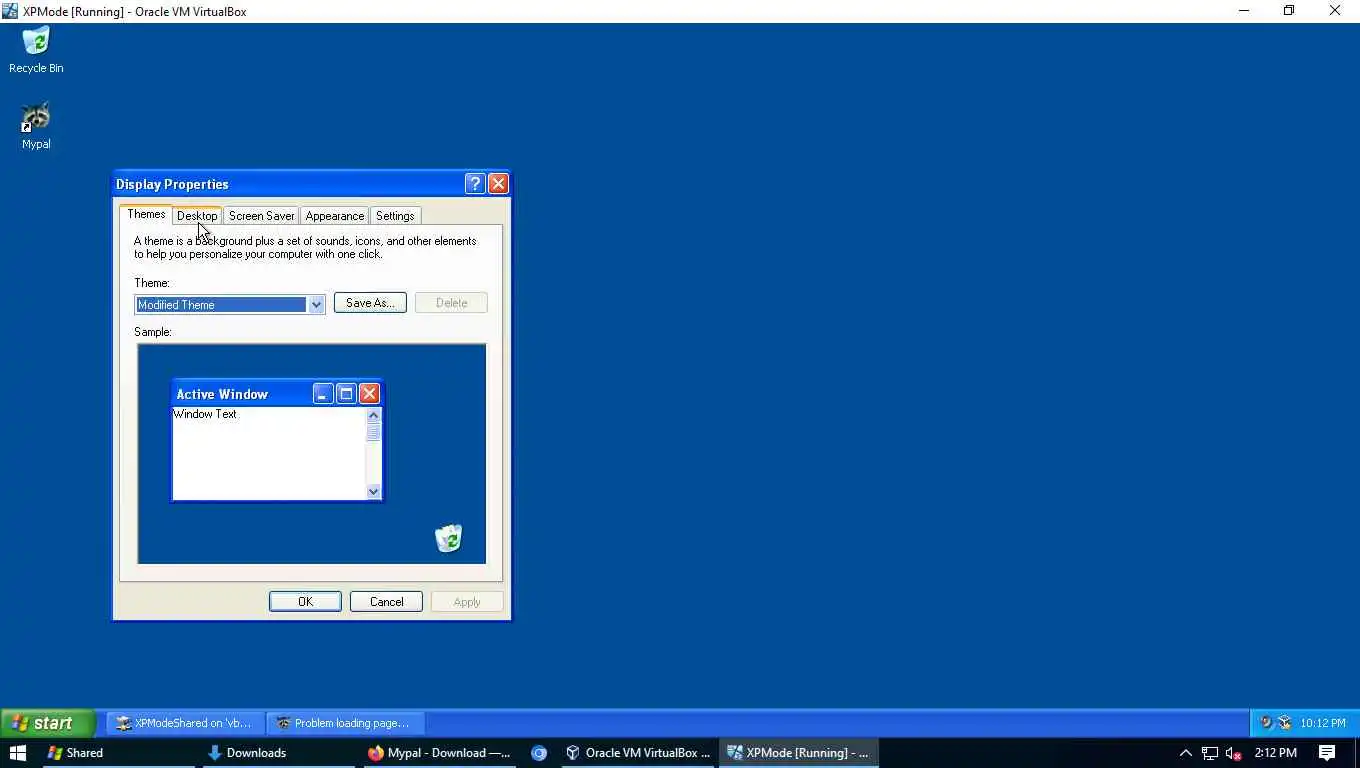This screenshot has height=768, width=1360.
Task: Click the security shield icon in XP tray
Action: coord(1266,723)
